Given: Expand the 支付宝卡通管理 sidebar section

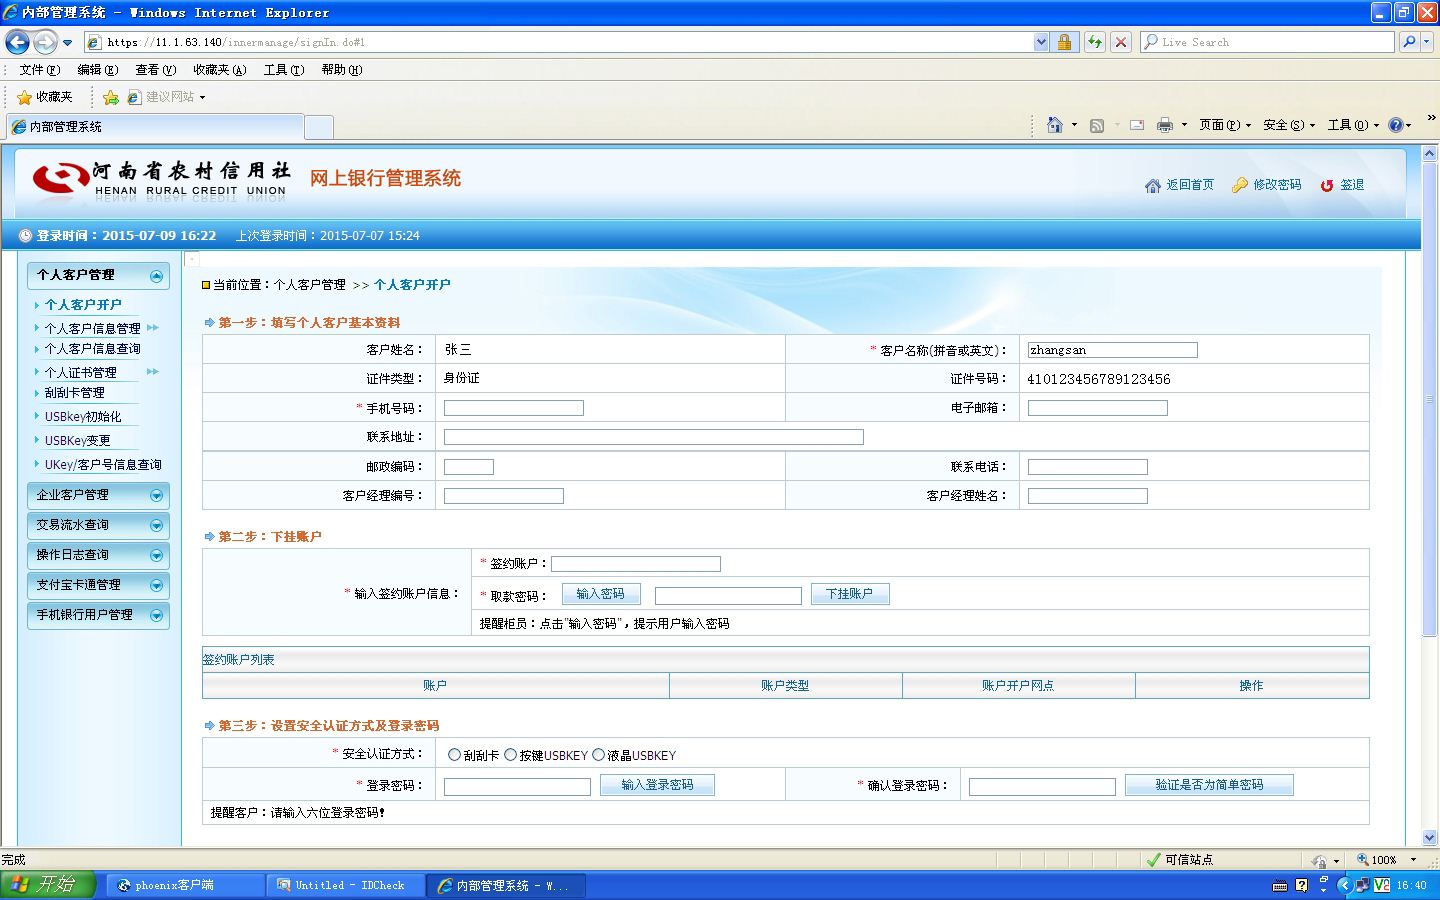Looking at the screenshot, I should click(x=156, y=586).
